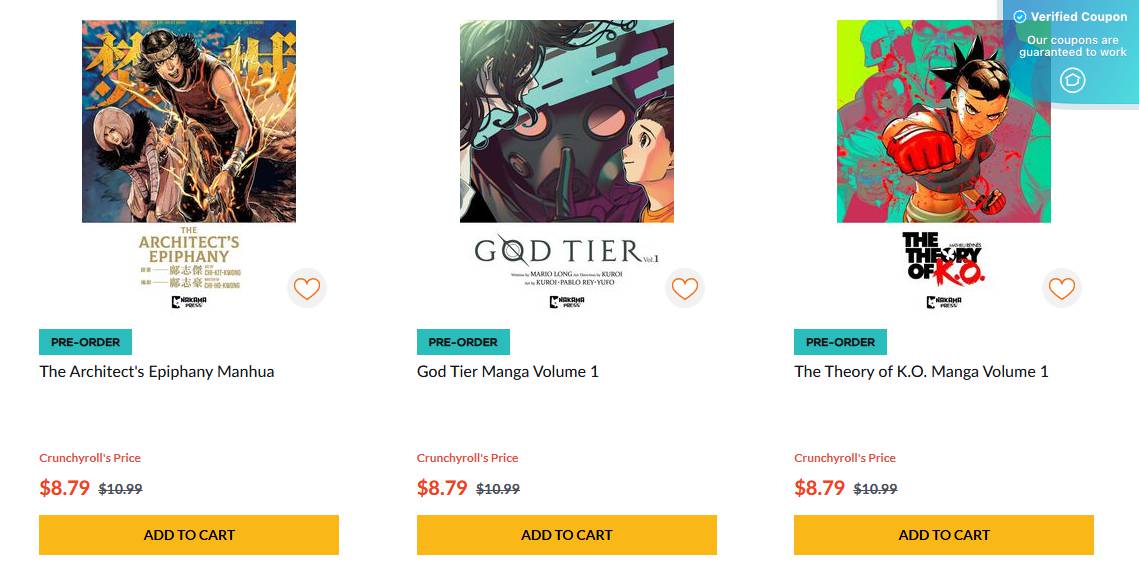This screenshot has width=1139, height=581.
Task: Add The Architect's Epiphany to wishlist
Action: [x=307, y=288]
